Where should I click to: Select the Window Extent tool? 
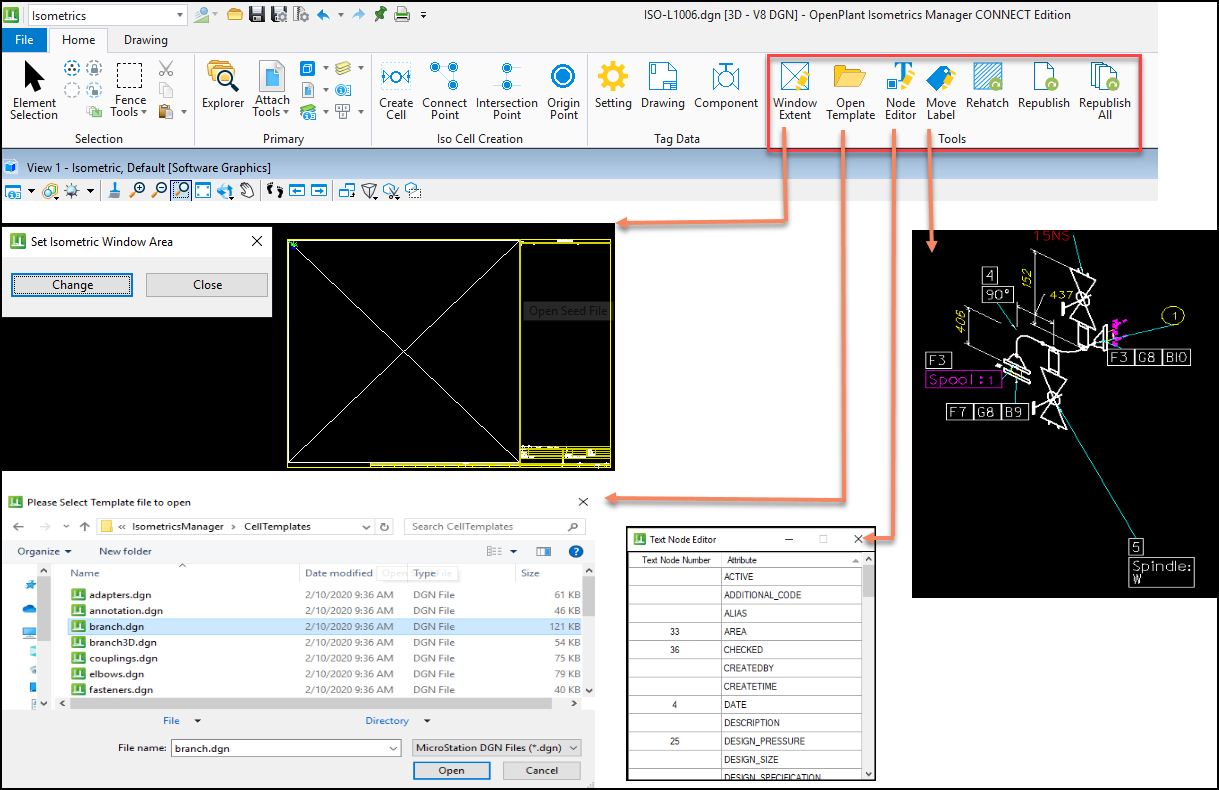coord(794,88)
